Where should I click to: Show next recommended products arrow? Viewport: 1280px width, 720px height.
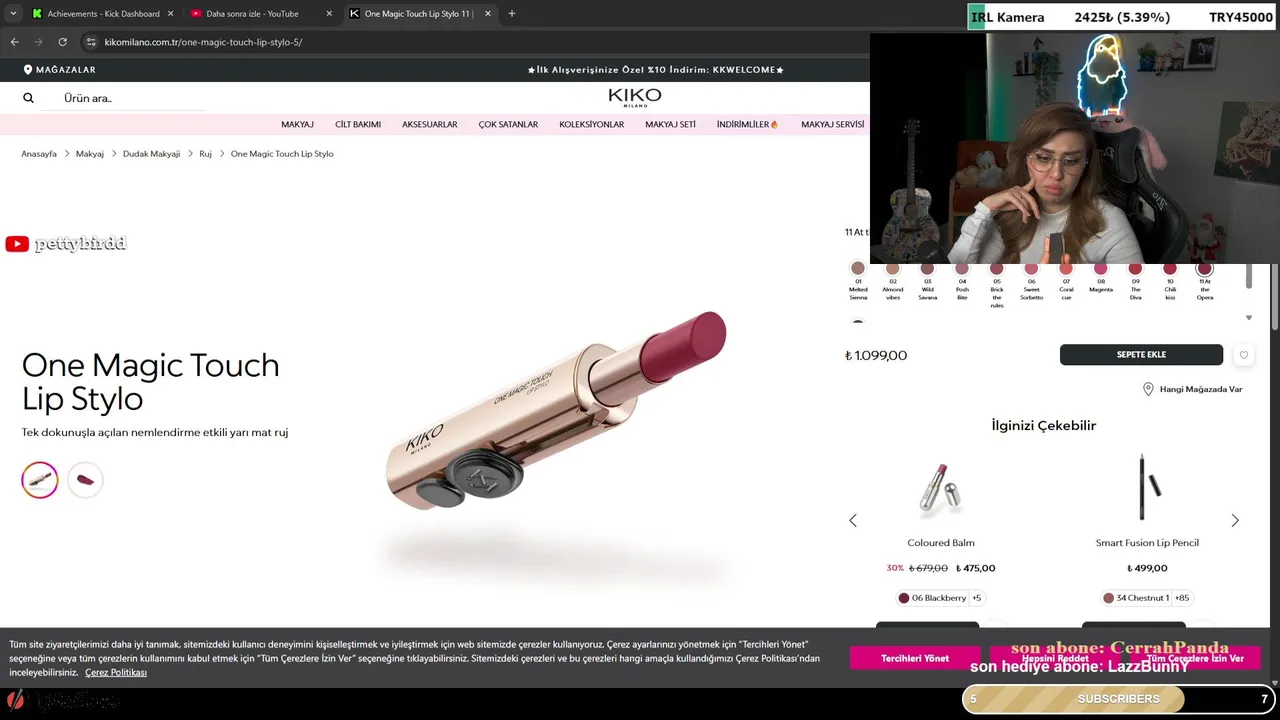(x=1235, y=520)
